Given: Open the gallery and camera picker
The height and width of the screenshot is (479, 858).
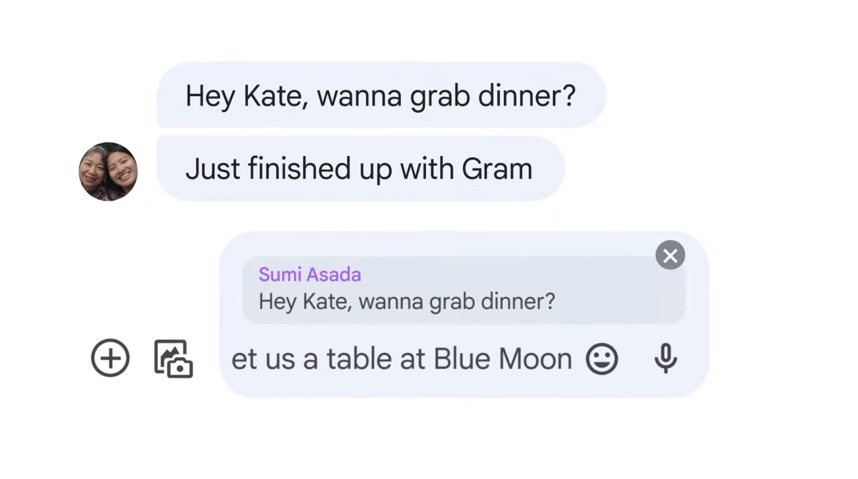Looking at the screenshot, I should pyautogui.click(x=173, y=359).
